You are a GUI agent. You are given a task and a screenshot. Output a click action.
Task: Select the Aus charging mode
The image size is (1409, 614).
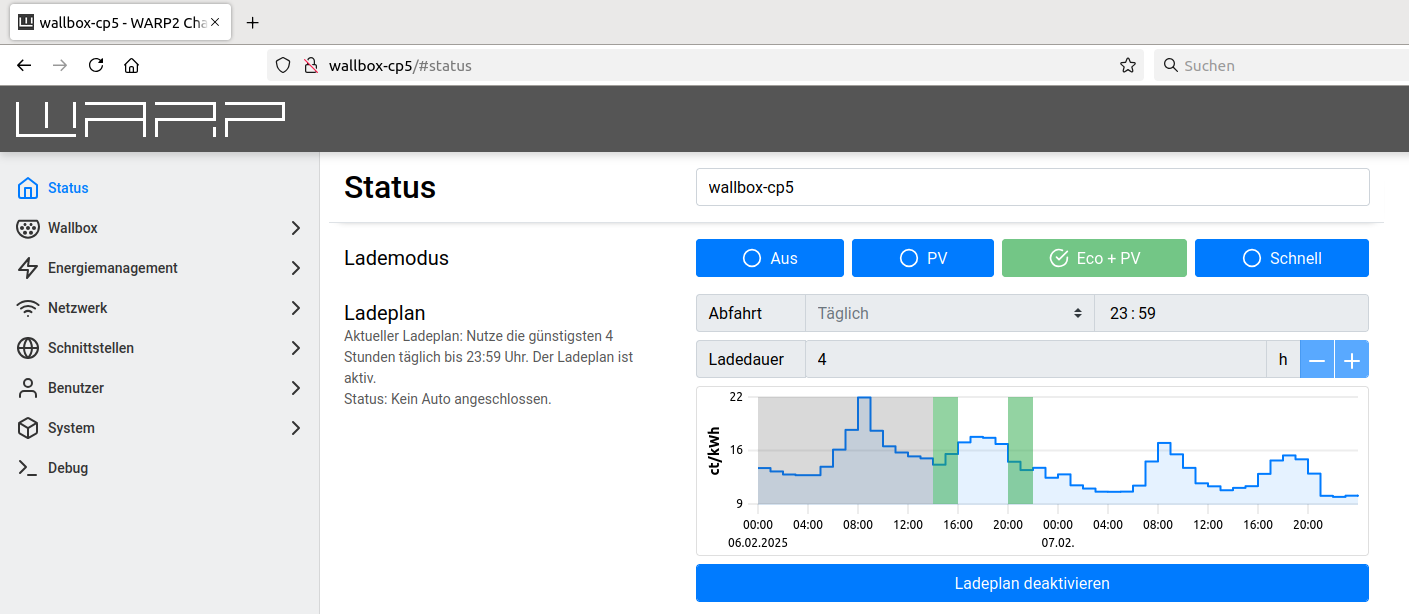click(x=770, y=258)
